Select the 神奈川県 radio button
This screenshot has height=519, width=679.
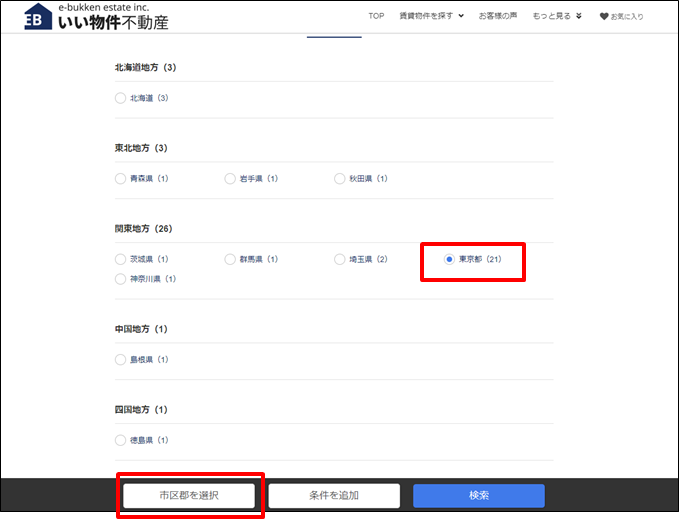tap(121, 279)
